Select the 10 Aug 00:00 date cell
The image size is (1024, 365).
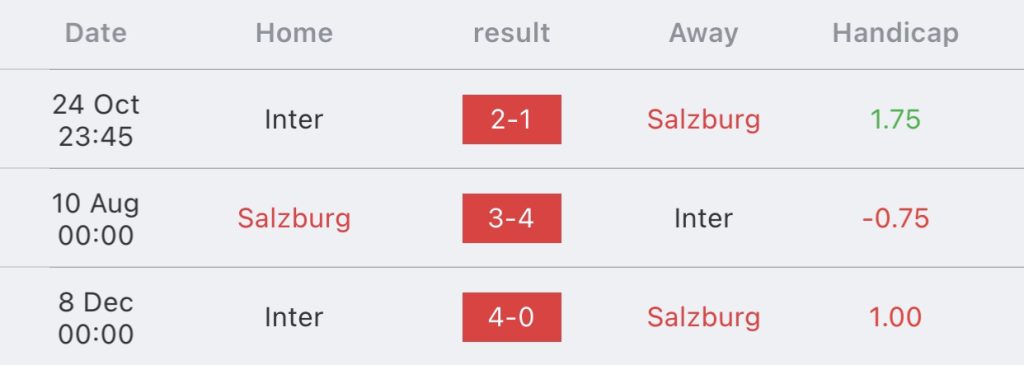click(x=96, y=219)
